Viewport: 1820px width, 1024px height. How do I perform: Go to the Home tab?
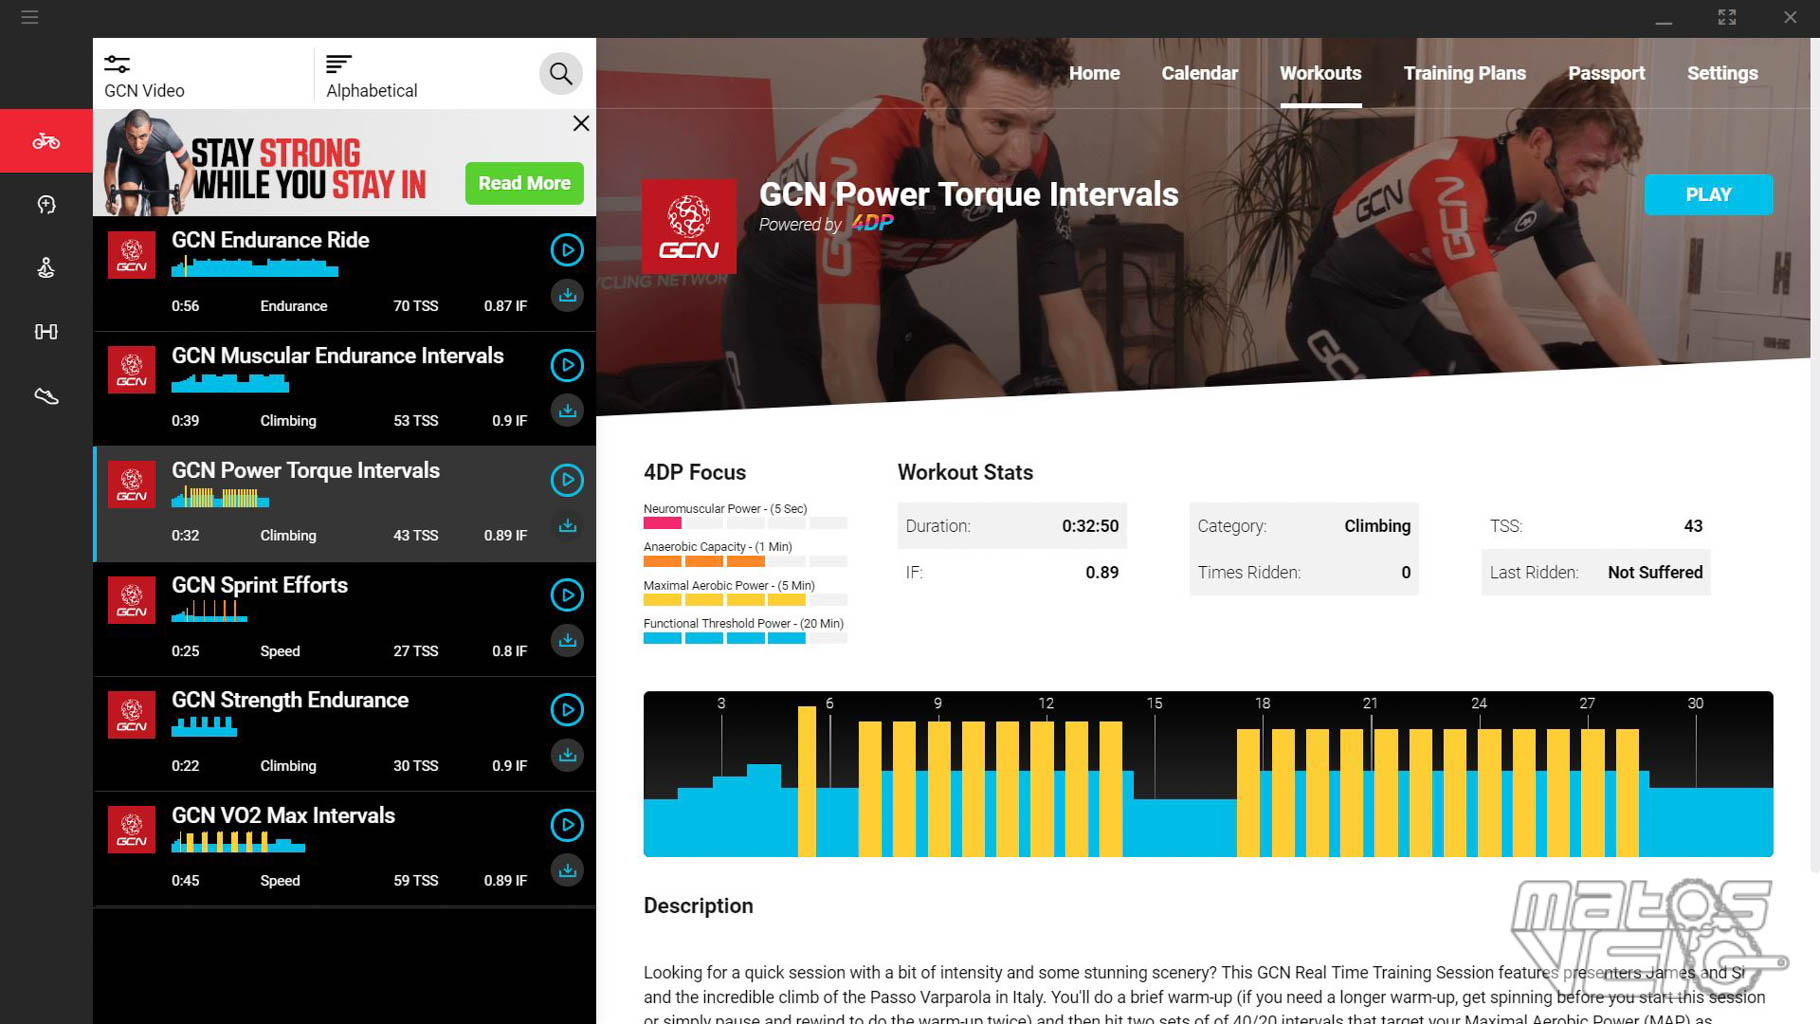pos(1094,73)
